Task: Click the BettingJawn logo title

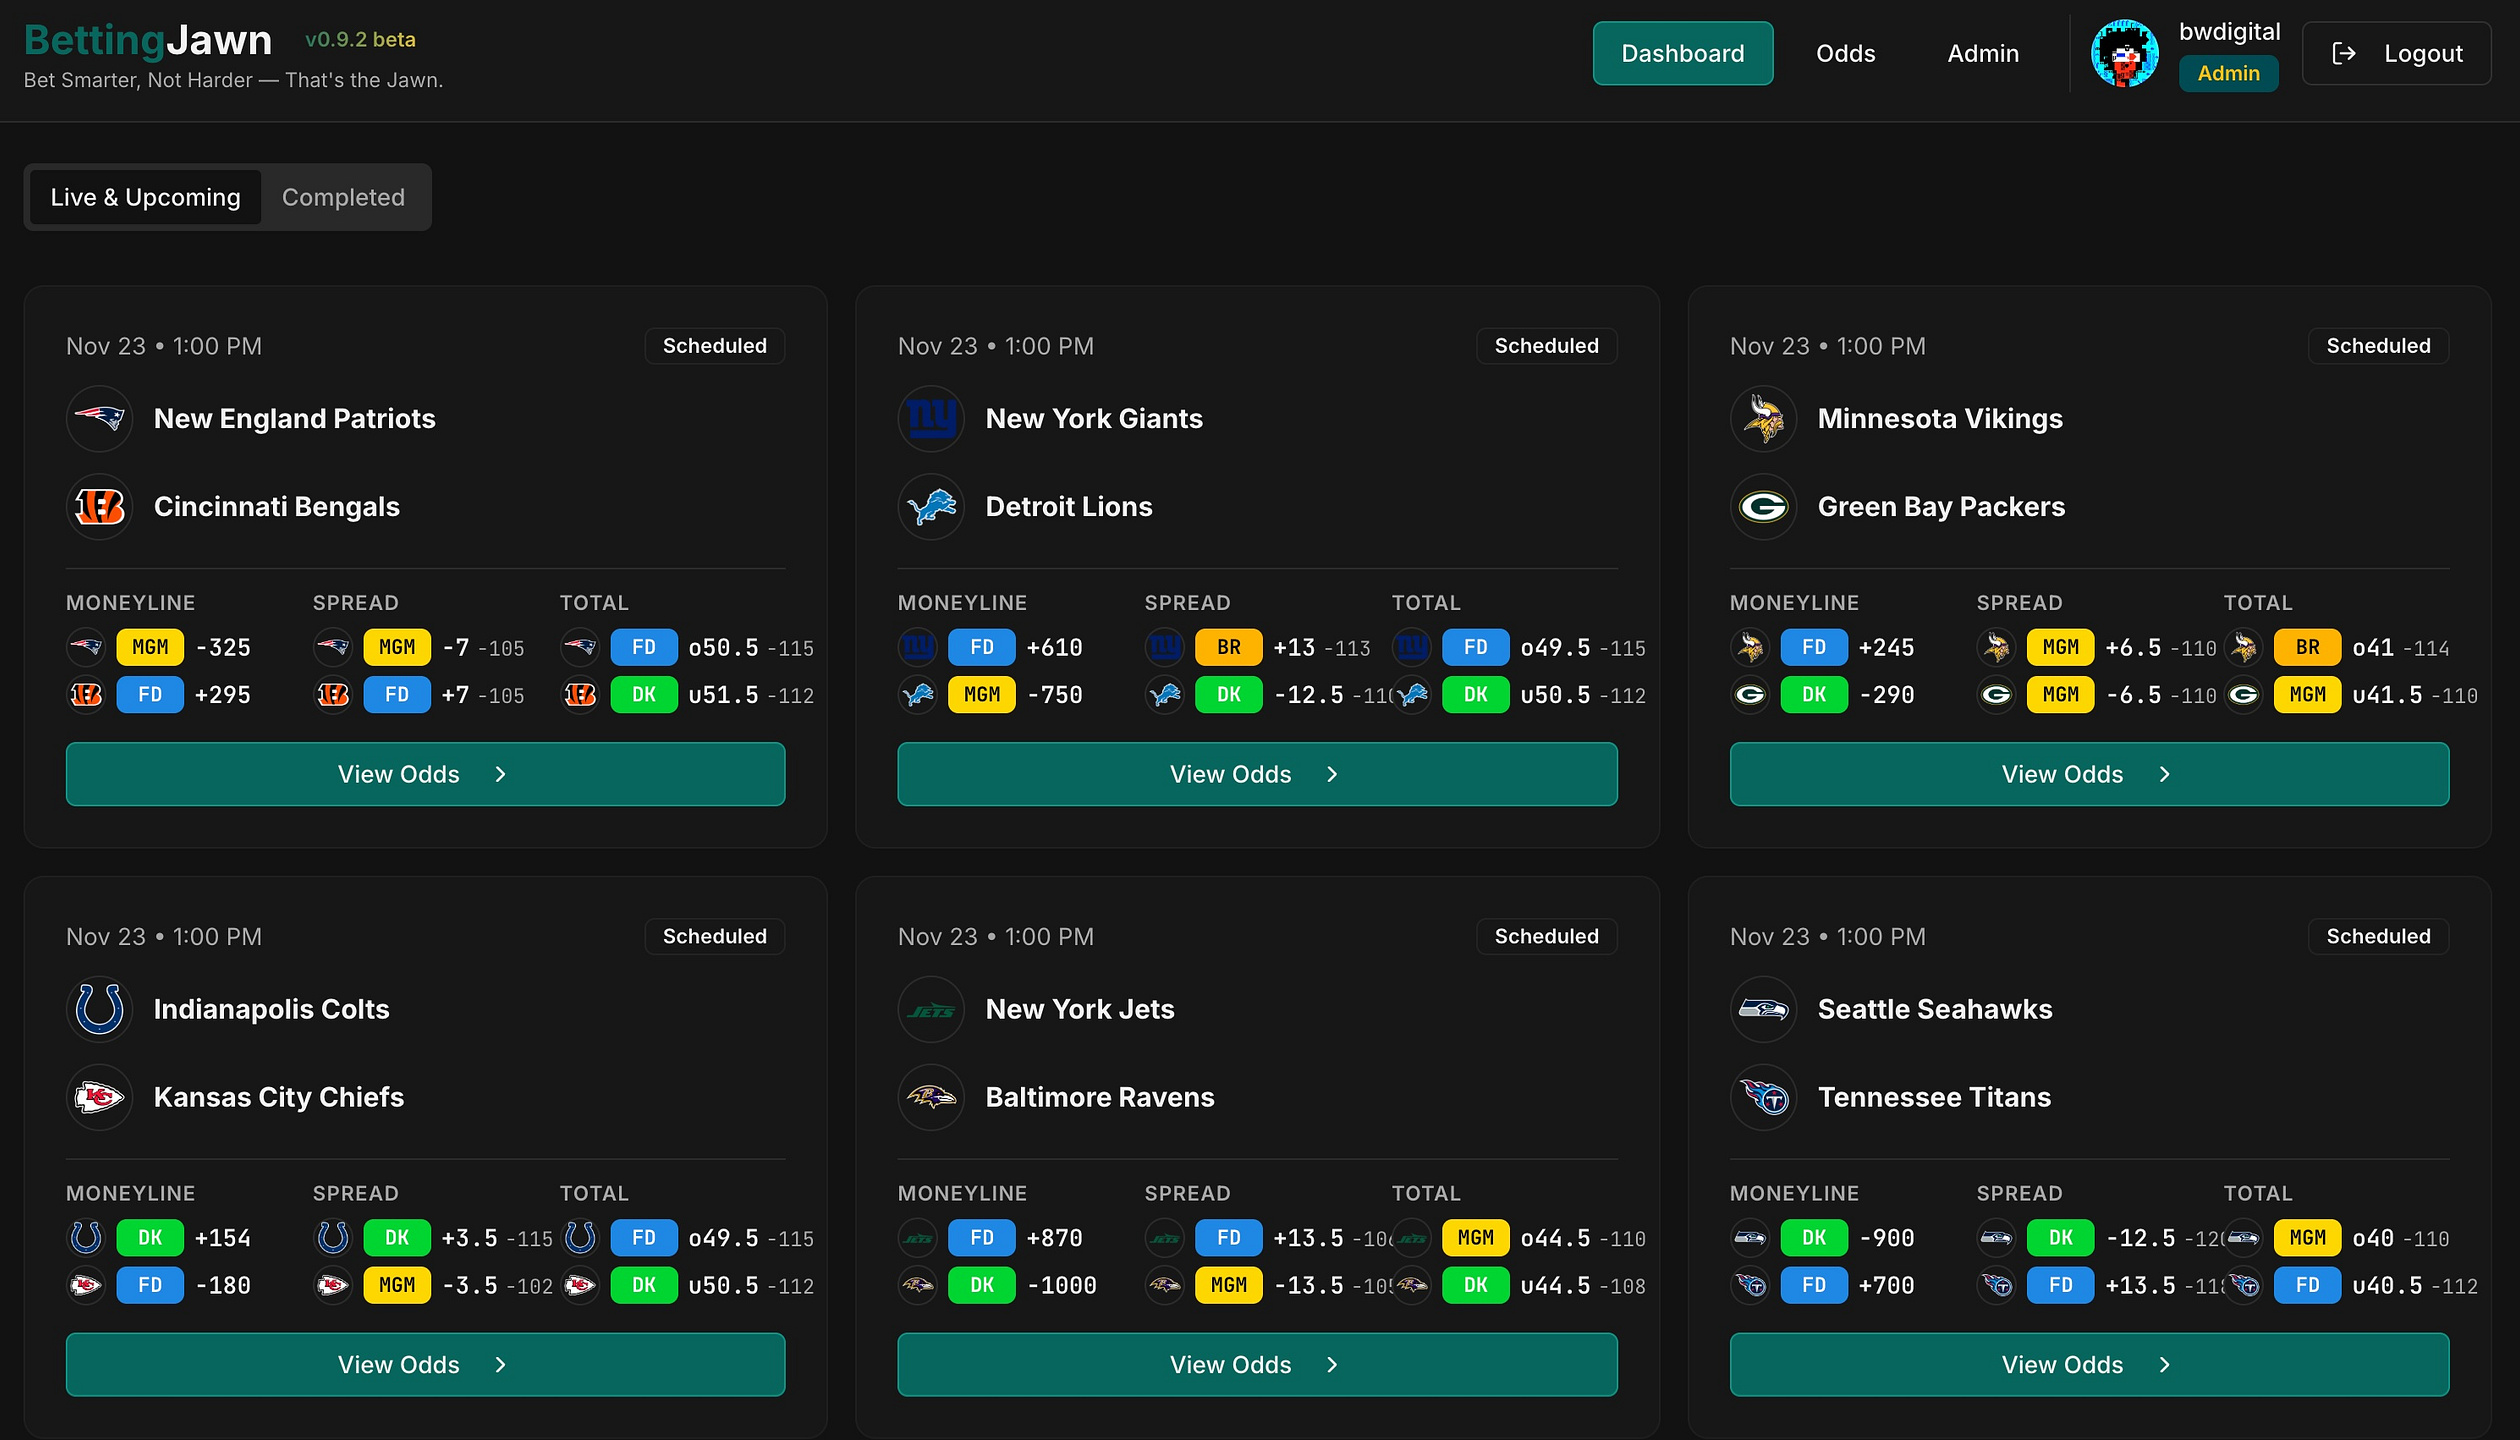Action: coord(148,41)
